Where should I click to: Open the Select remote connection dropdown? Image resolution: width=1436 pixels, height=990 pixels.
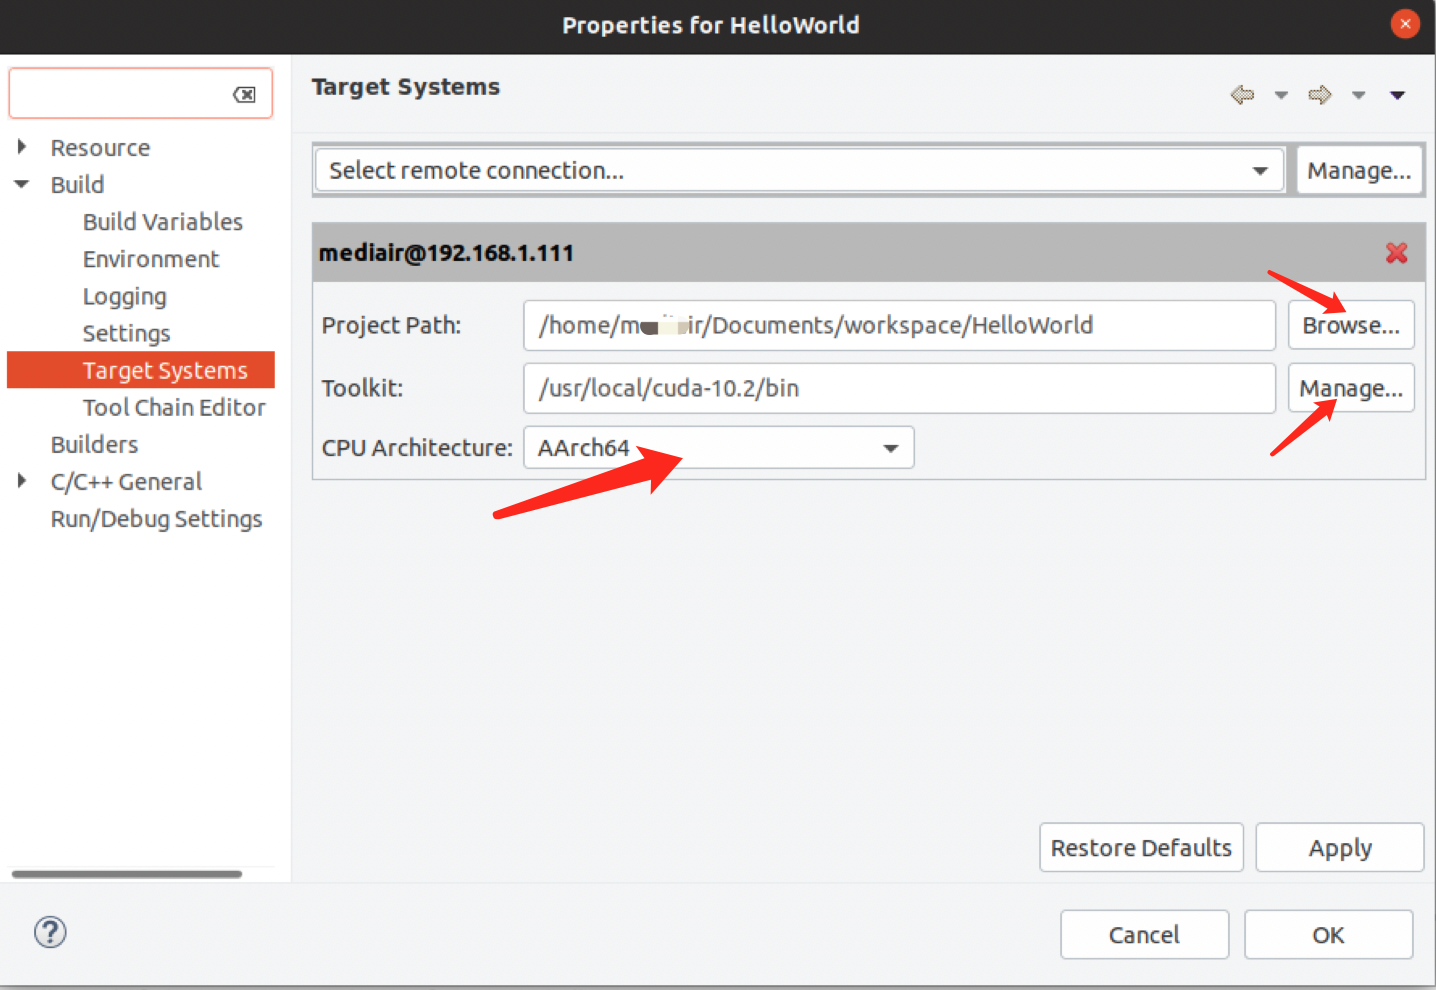pos(1259,170)
